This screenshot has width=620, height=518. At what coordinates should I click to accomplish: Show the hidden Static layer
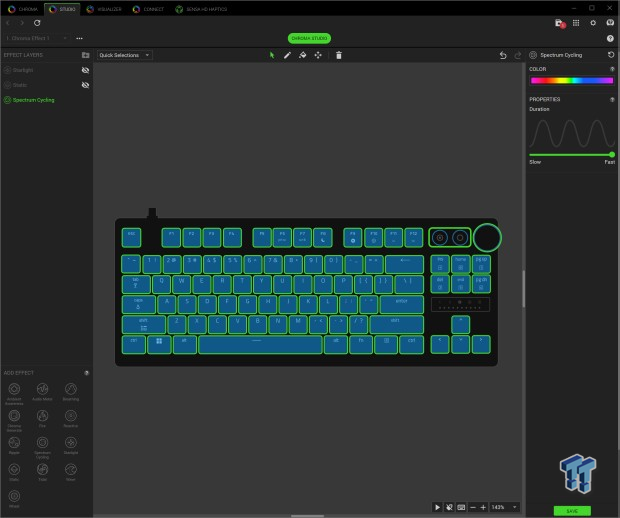[85, 85]
